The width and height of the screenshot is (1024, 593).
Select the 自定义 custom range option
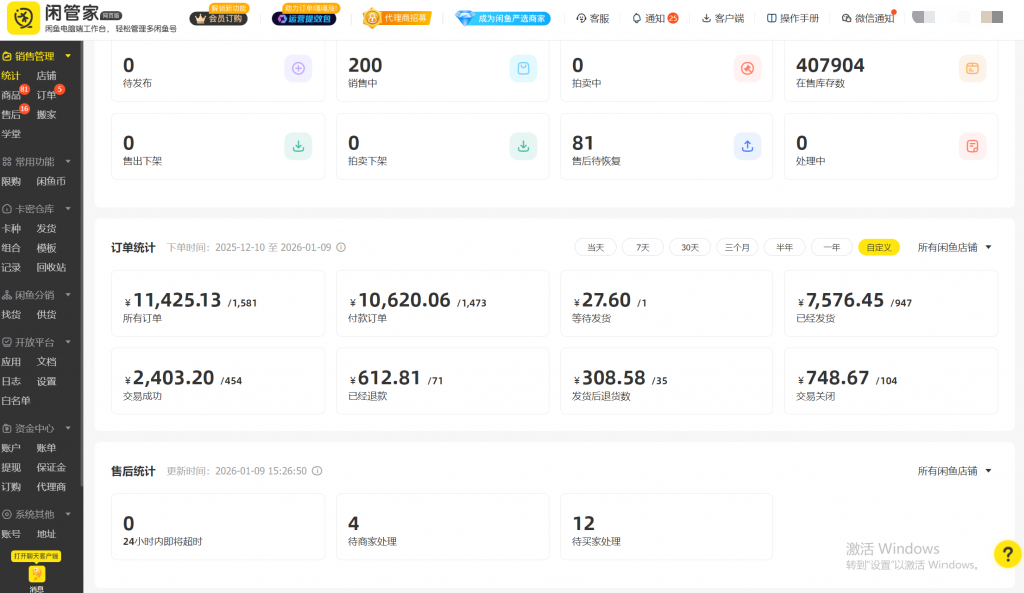click(x=879, y=247)
